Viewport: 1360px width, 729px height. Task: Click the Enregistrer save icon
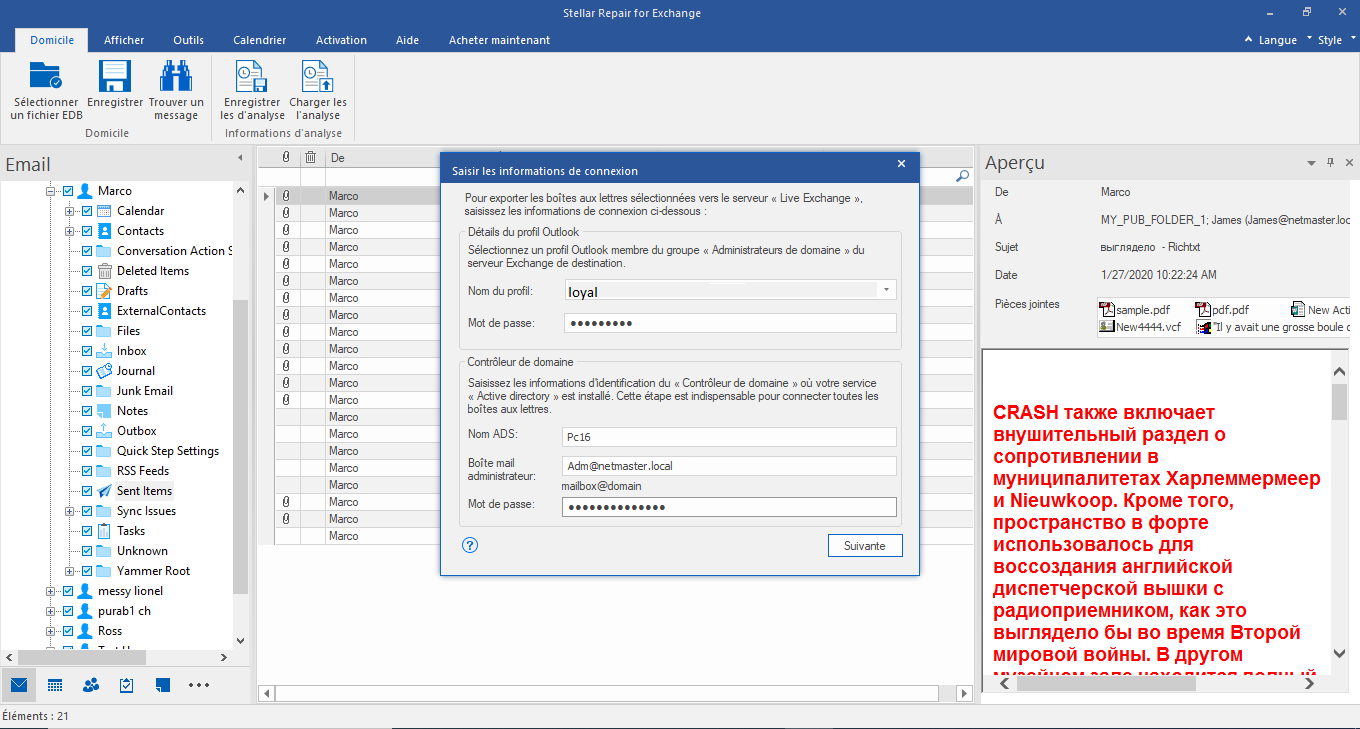pos(114,78)
